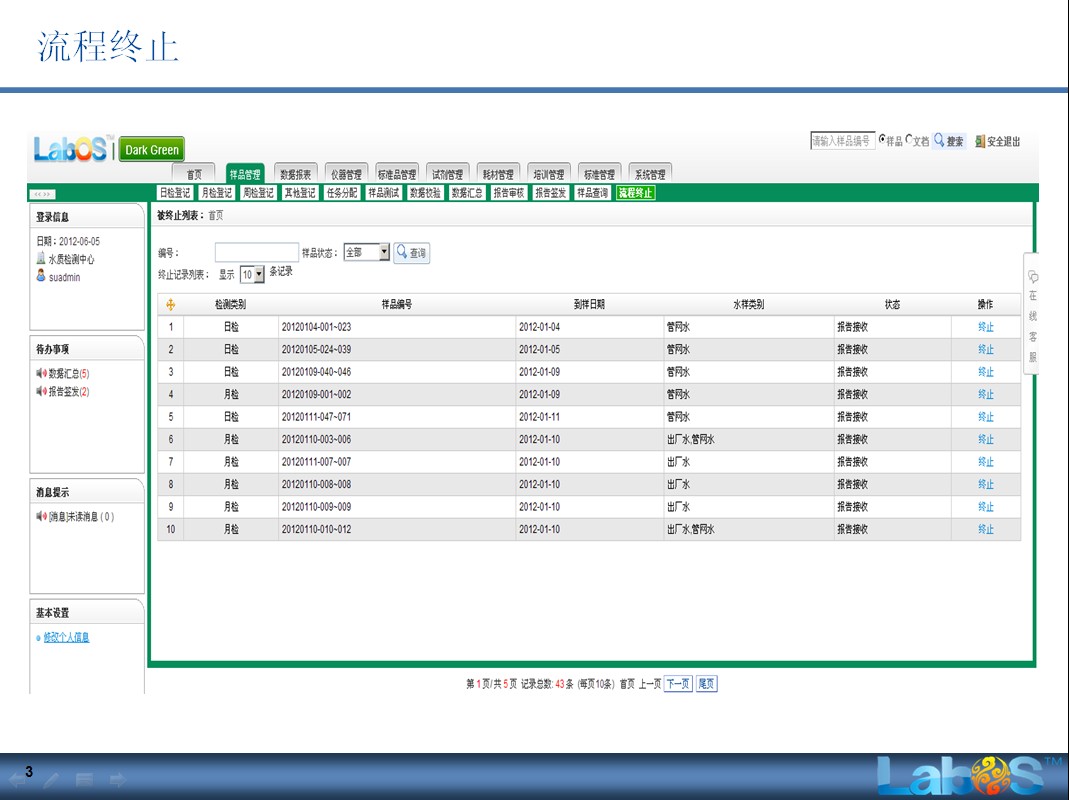Image resolution: width=1069 pixels, height=800 pixels.
Task: Go to 下一页 next page
Action: coord(678,684)
